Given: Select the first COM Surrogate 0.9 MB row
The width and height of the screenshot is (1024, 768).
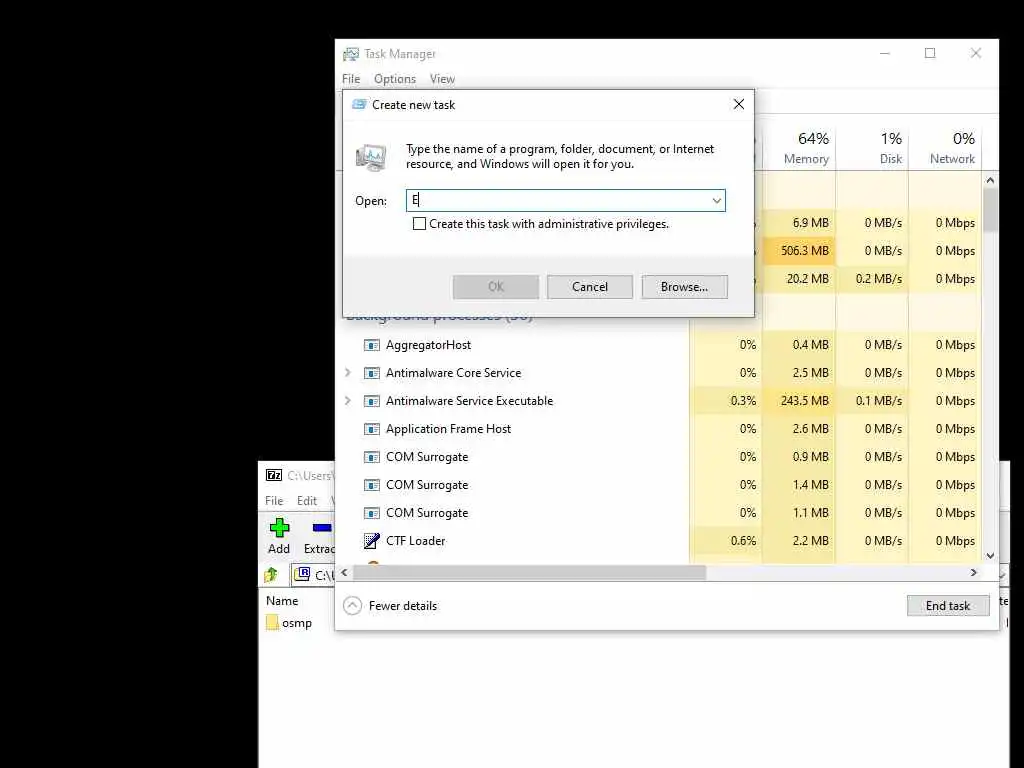Looking at the screenshot, I should (660, 457).
